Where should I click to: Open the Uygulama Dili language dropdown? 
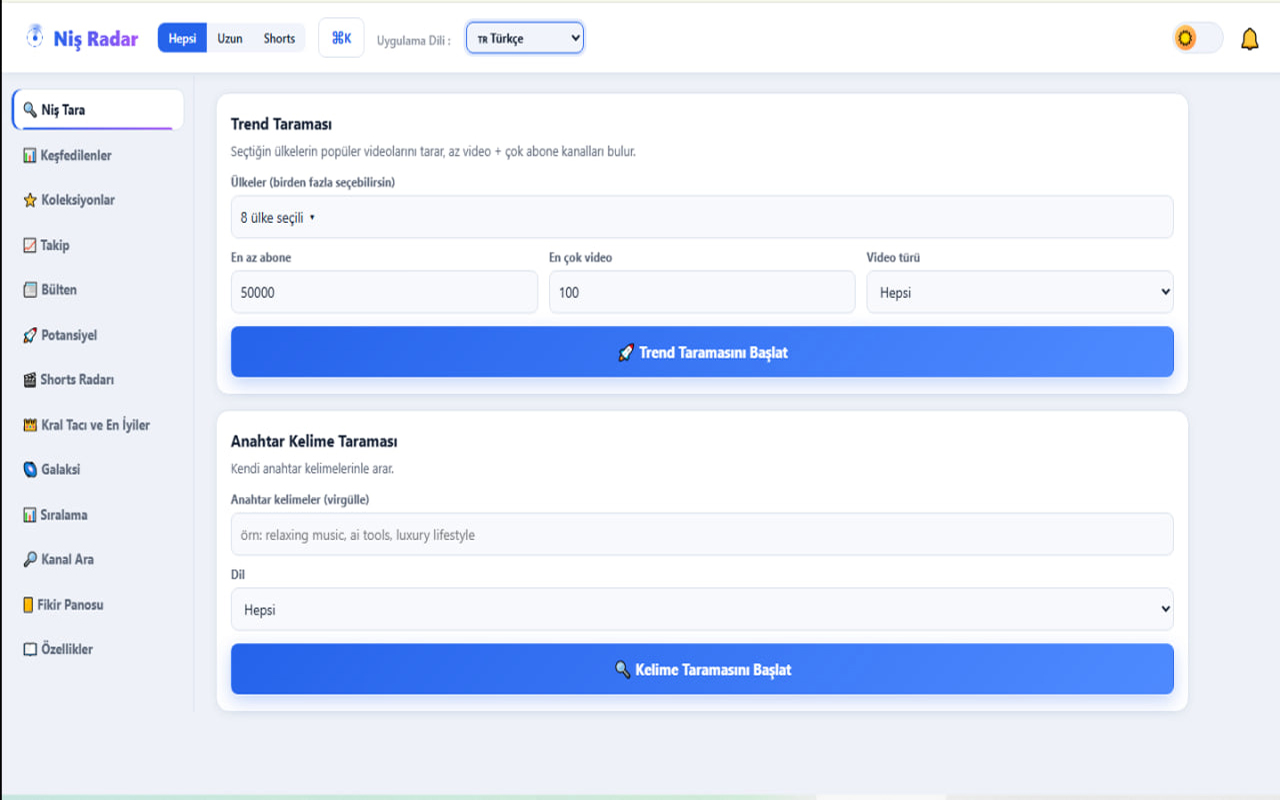click(x=525, y=38)
